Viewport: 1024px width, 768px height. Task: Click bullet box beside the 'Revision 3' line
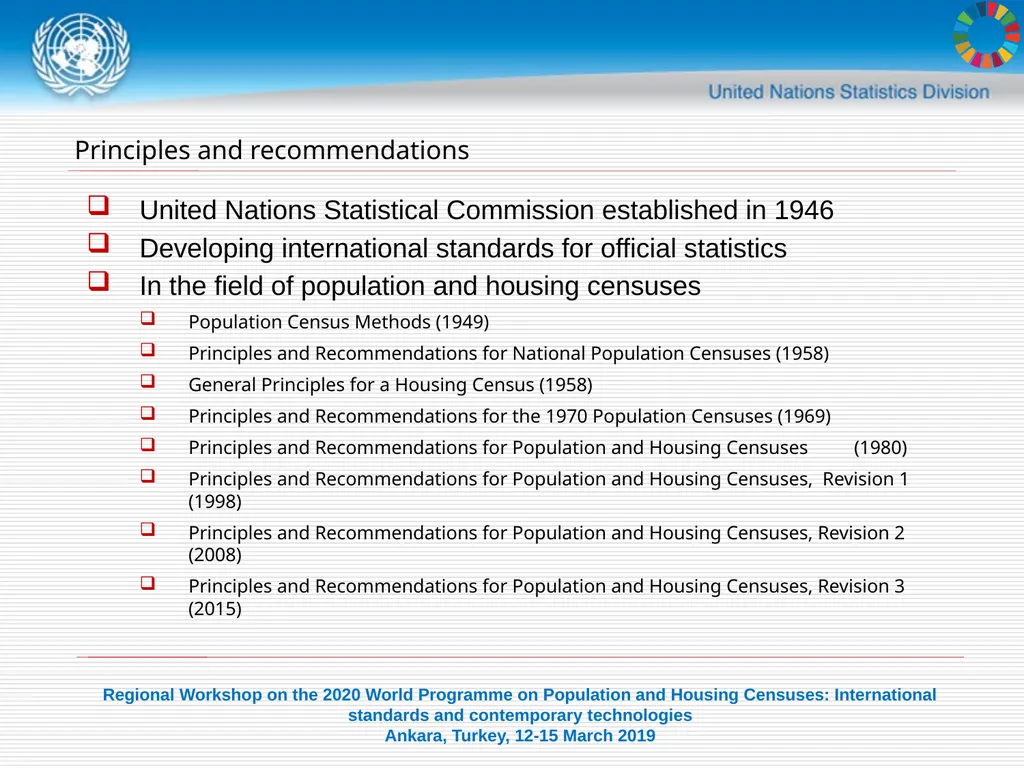click(x=148, y=583)
